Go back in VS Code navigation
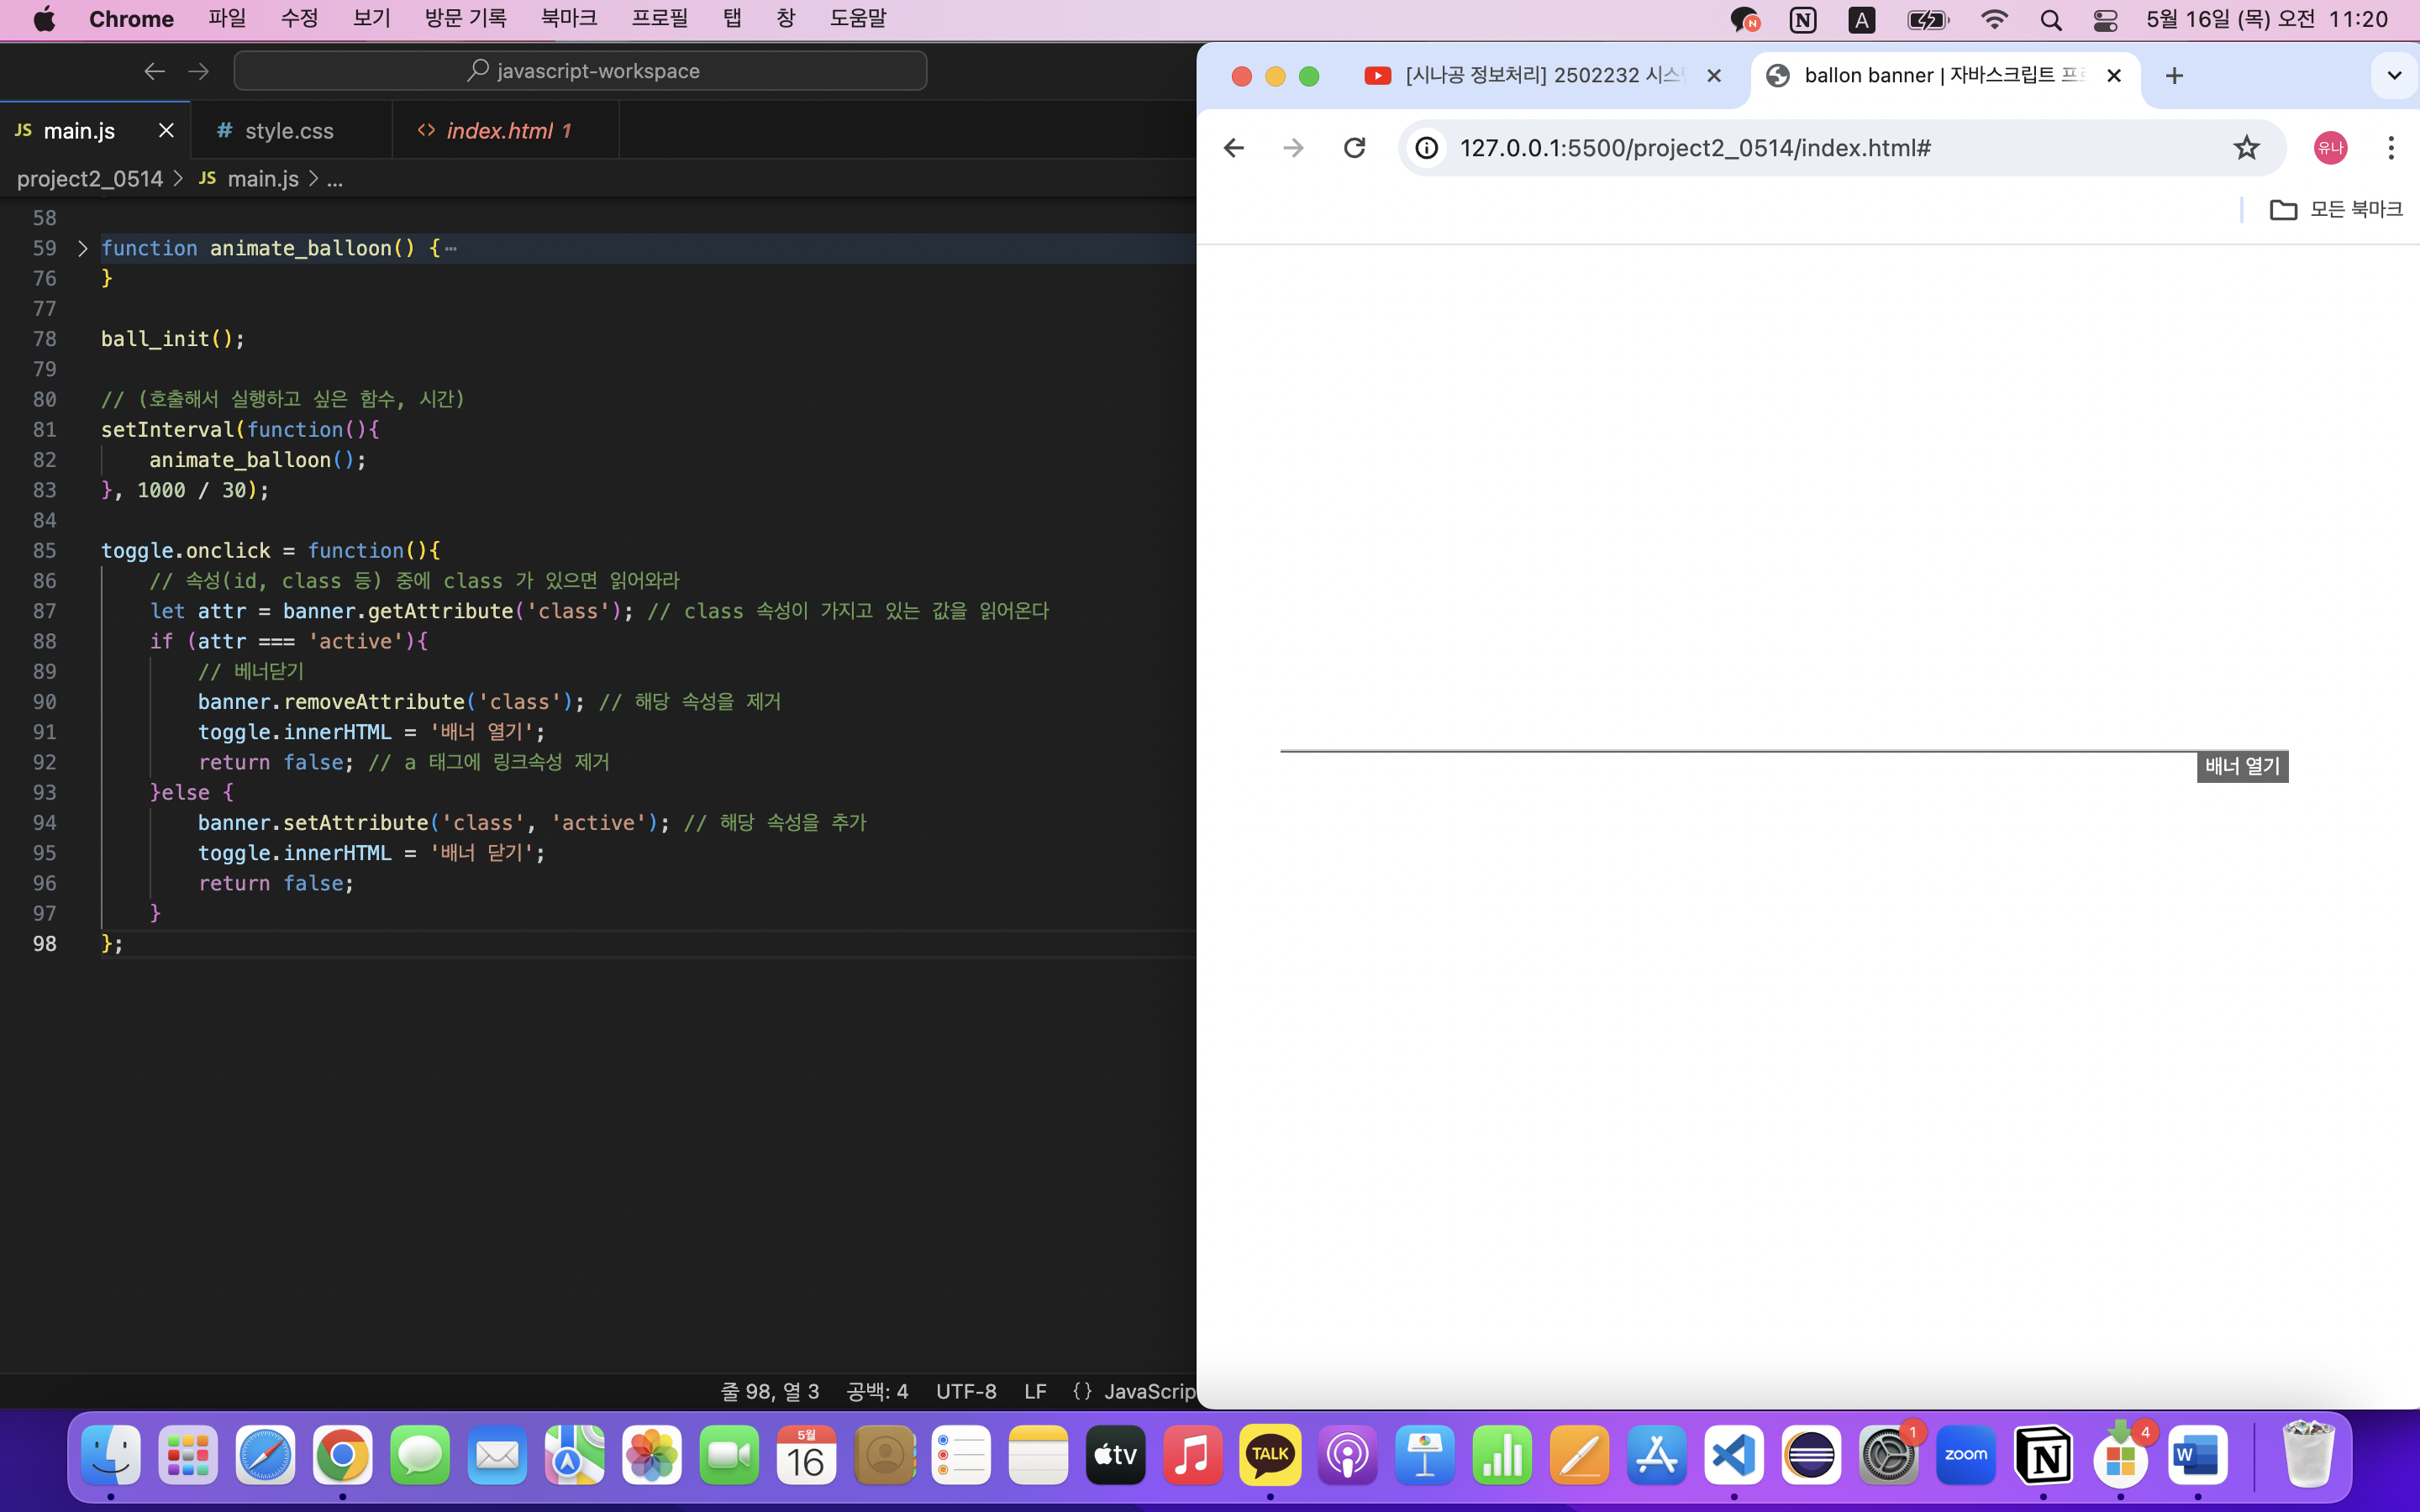 [154, 71]
